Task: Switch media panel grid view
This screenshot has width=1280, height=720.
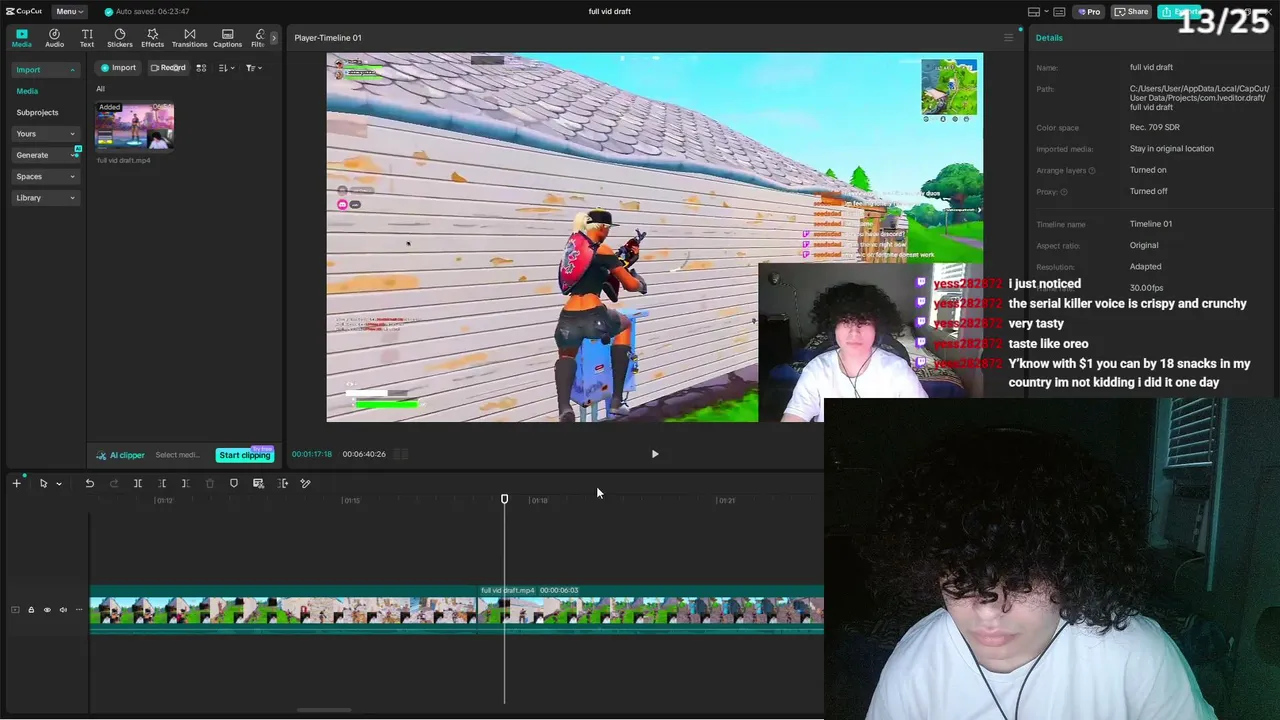Action: pyautogui.click(x=201, y=68)
